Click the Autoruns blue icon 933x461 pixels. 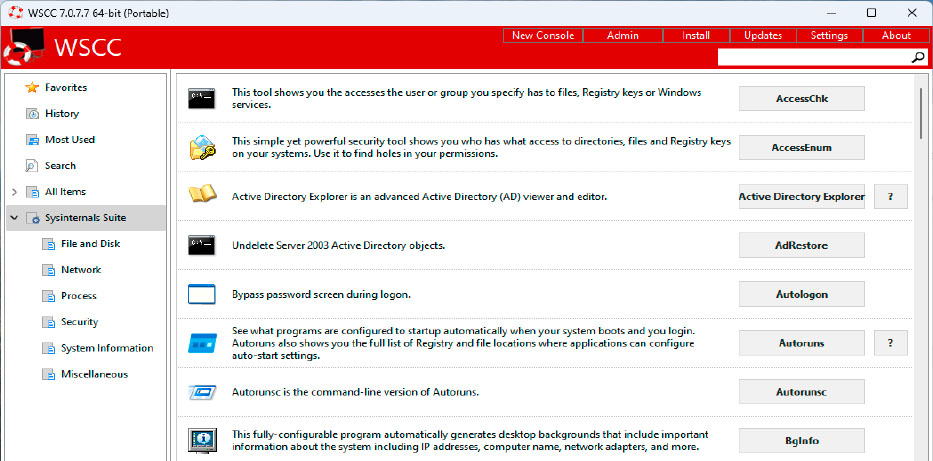tap(200, 343)
